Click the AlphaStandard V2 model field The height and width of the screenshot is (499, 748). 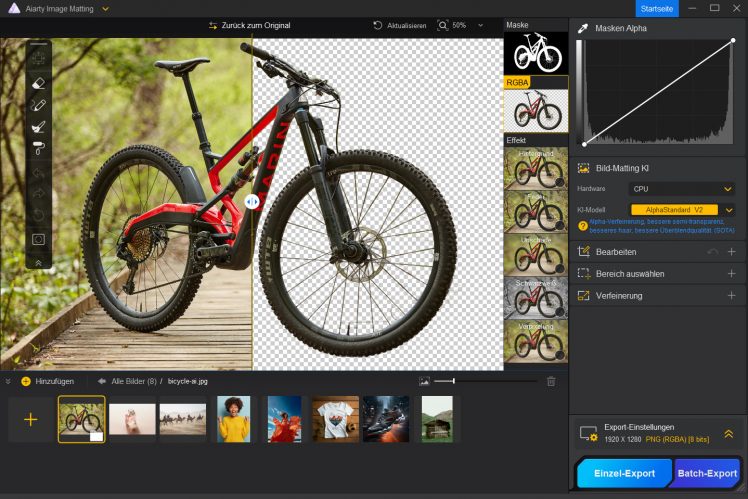674,210
